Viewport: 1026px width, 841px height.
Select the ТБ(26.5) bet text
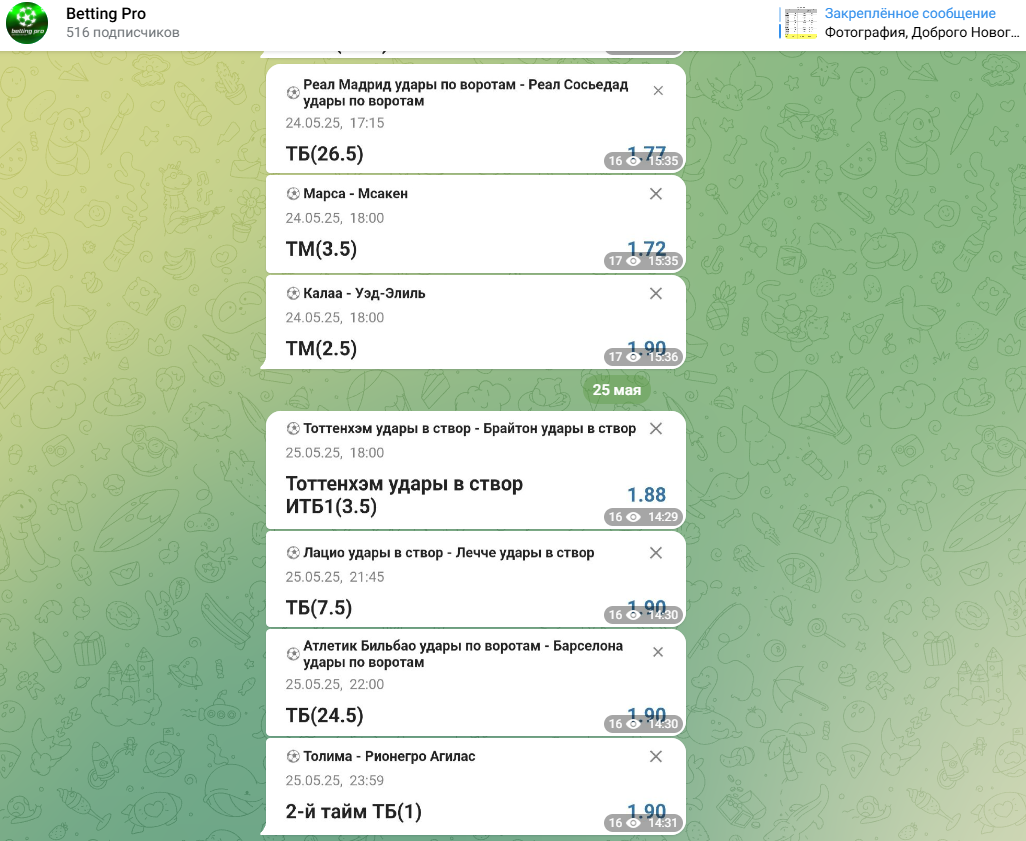pyautogui.click(x=325, y=154)
